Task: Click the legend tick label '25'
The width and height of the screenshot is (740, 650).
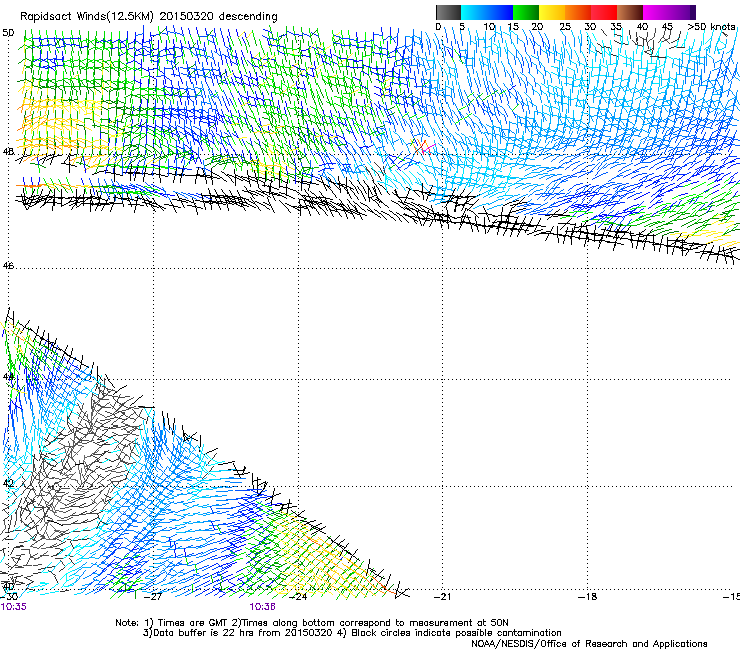Action: click(x=565, y=26)
